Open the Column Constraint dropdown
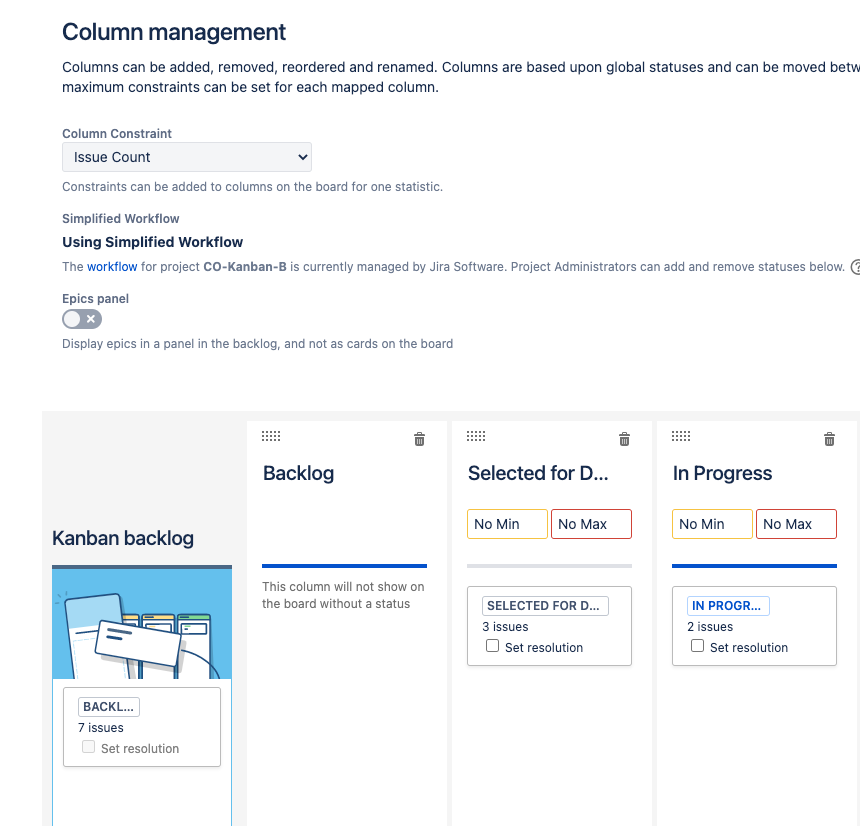 [187, 157]
